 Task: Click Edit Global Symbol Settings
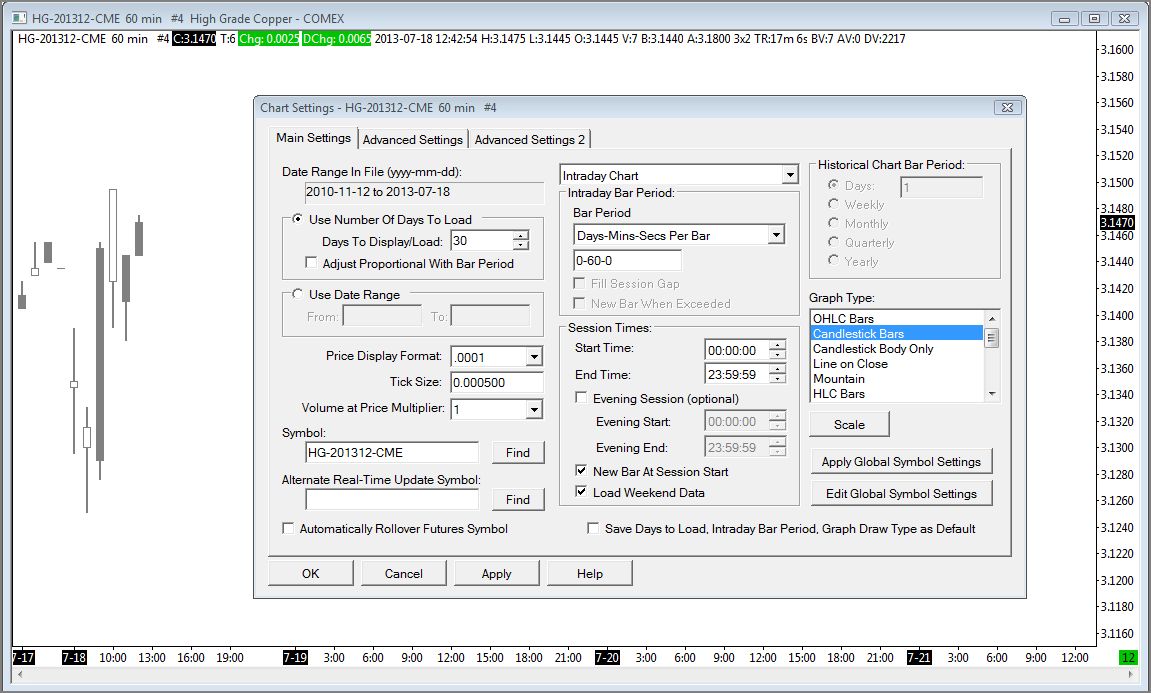[x=901, y=493]
